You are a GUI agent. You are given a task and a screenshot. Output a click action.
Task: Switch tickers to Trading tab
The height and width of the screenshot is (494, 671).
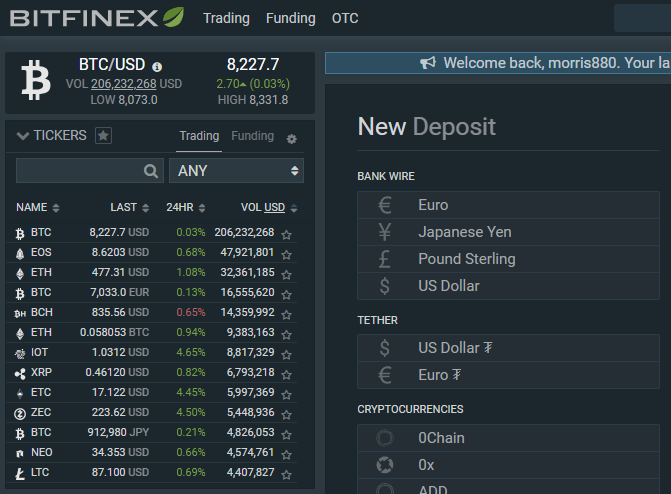199,136
